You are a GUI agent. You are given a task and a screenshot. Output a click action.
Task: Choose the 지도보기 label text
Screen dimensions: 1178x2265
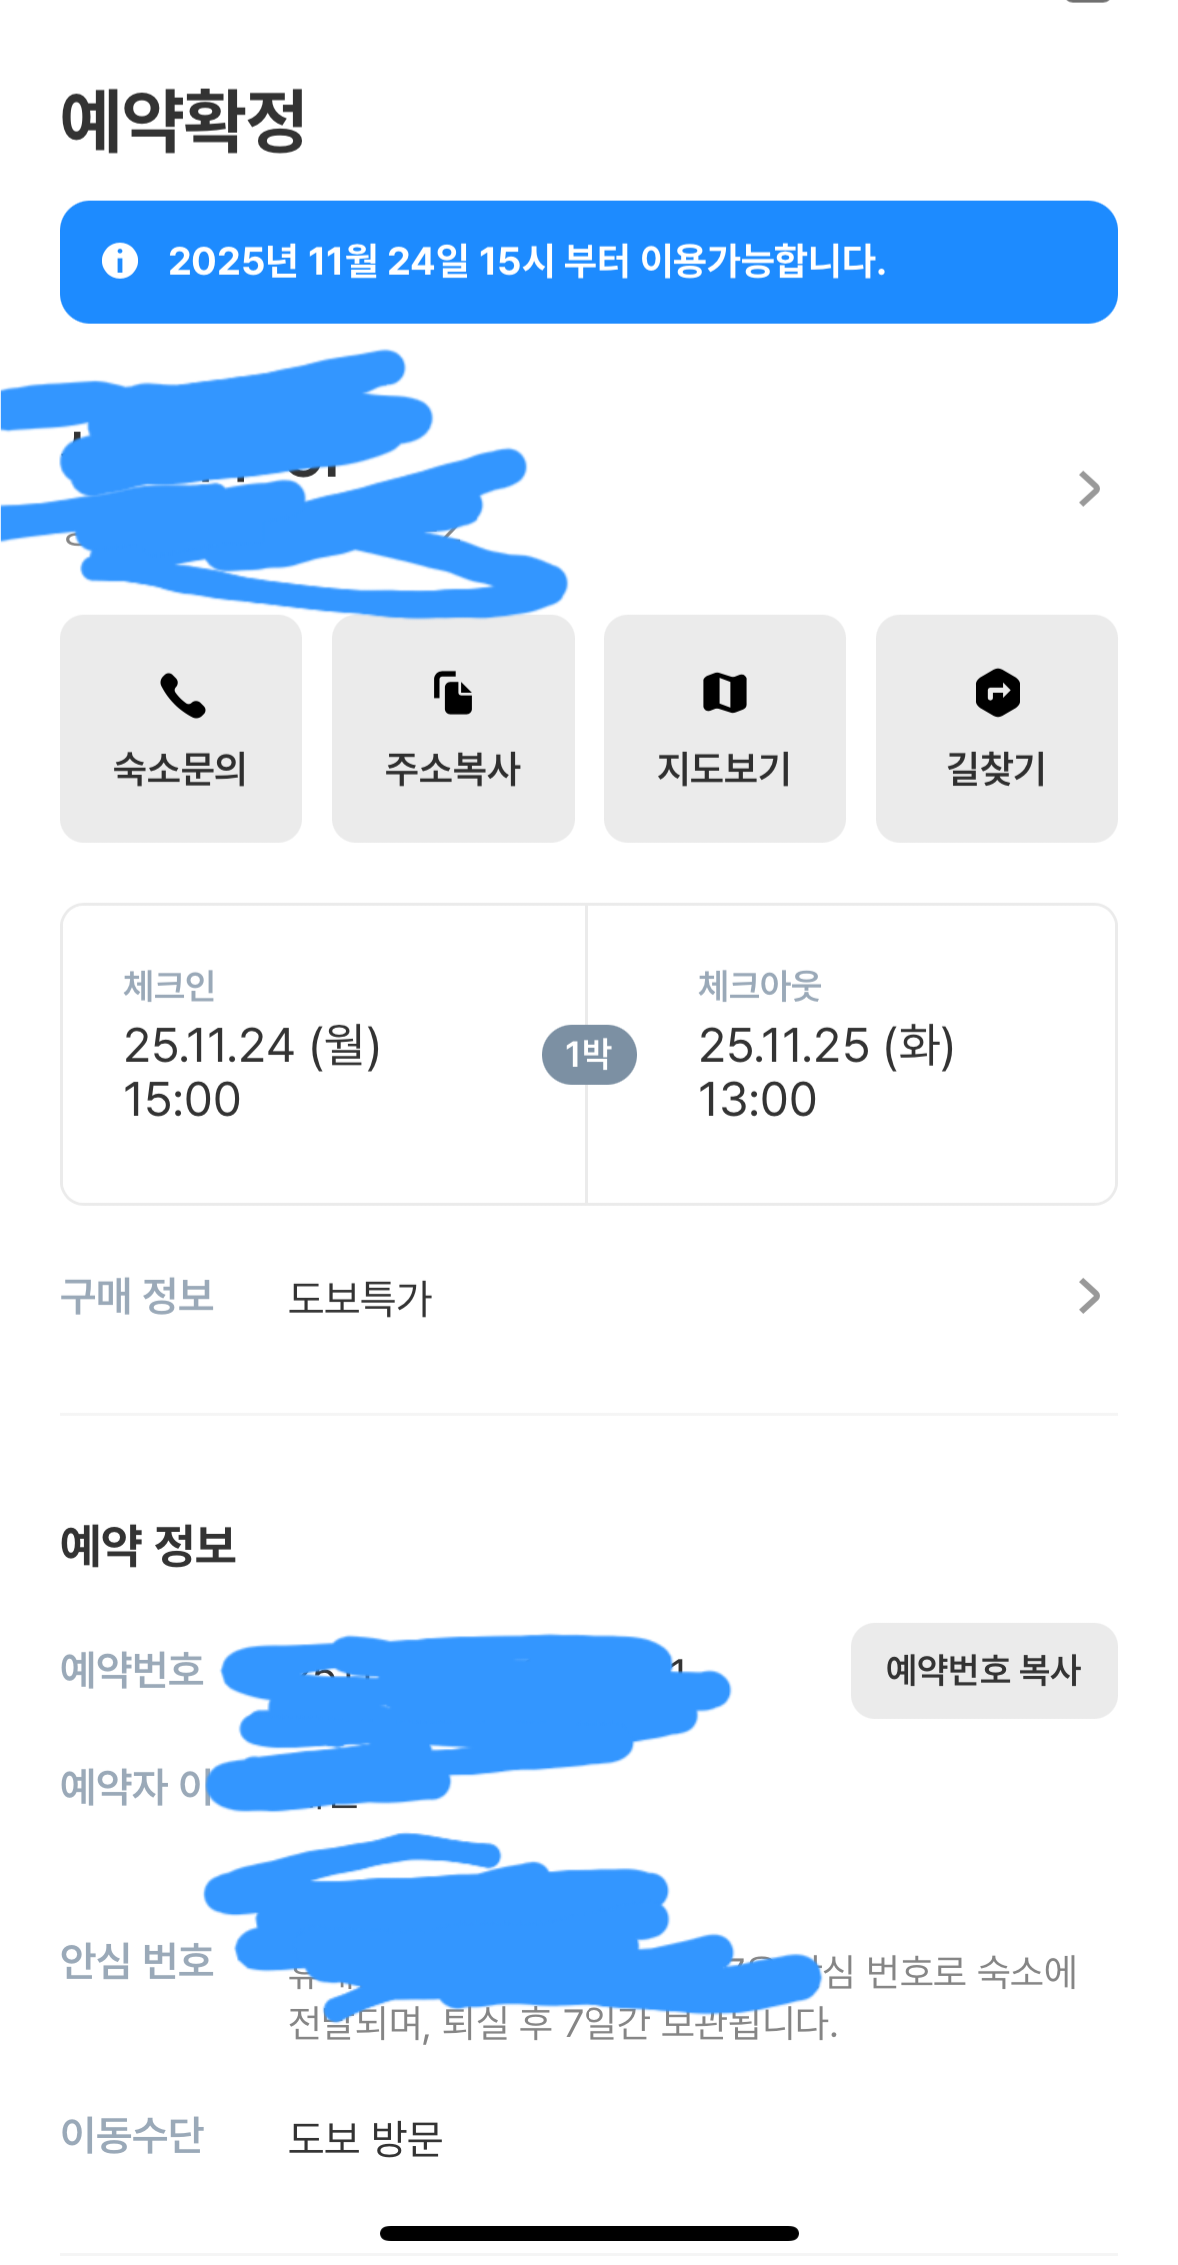click(x=724, y=769)
